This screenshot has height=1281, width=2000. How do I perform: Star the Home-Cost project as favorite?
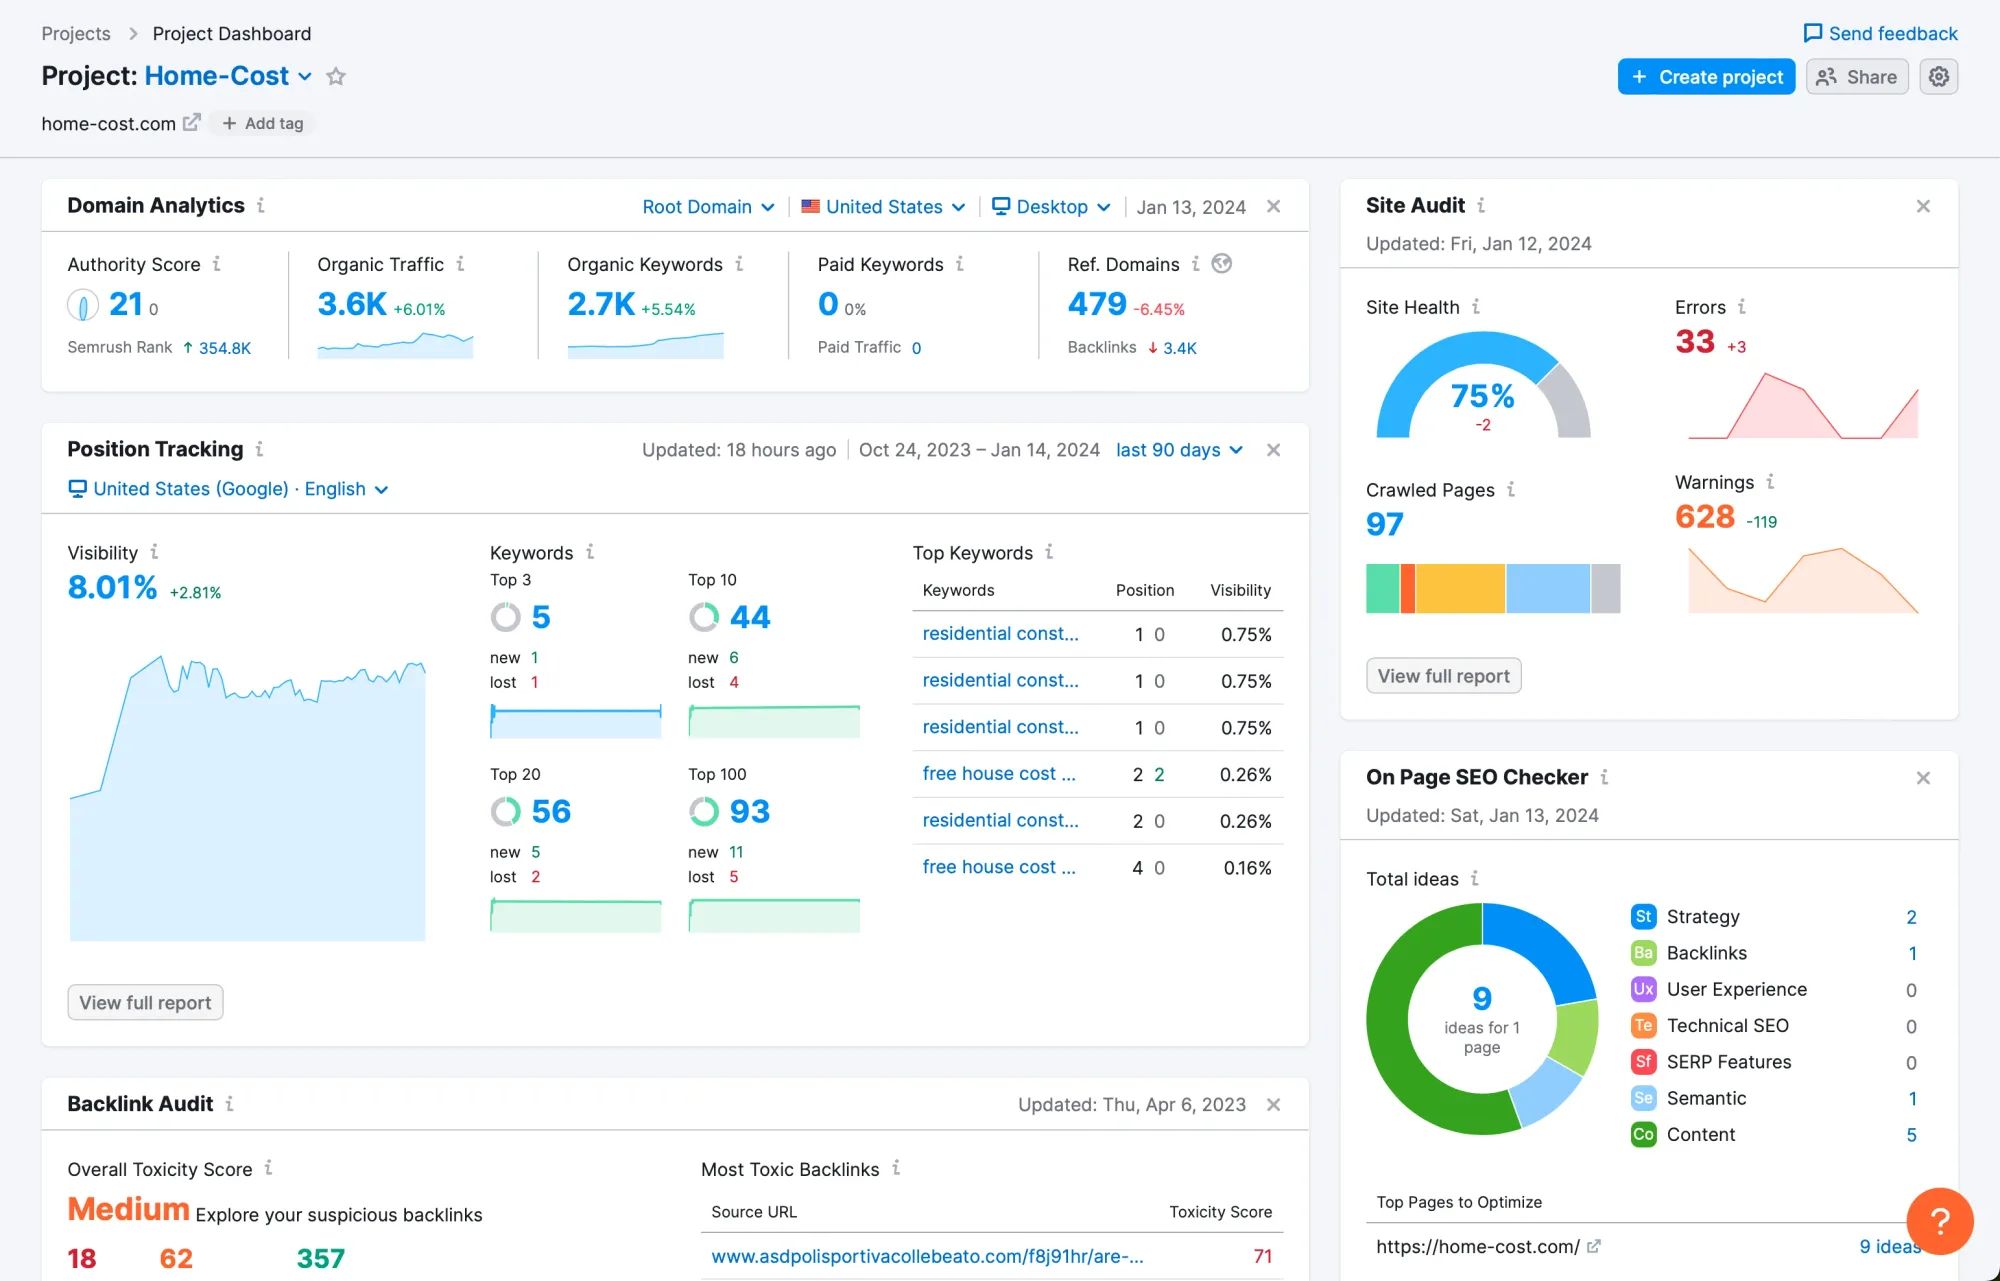[x=336, y=76]
